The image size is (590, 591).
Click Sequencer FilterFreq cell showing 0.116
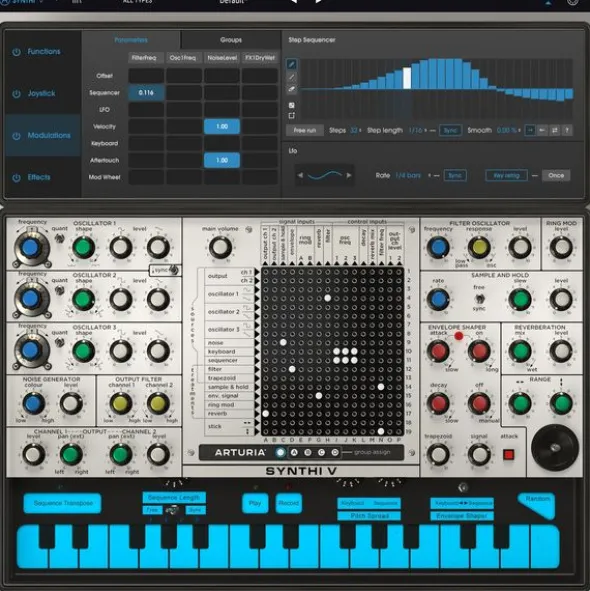pyautogui.click(x=146, y=93)
